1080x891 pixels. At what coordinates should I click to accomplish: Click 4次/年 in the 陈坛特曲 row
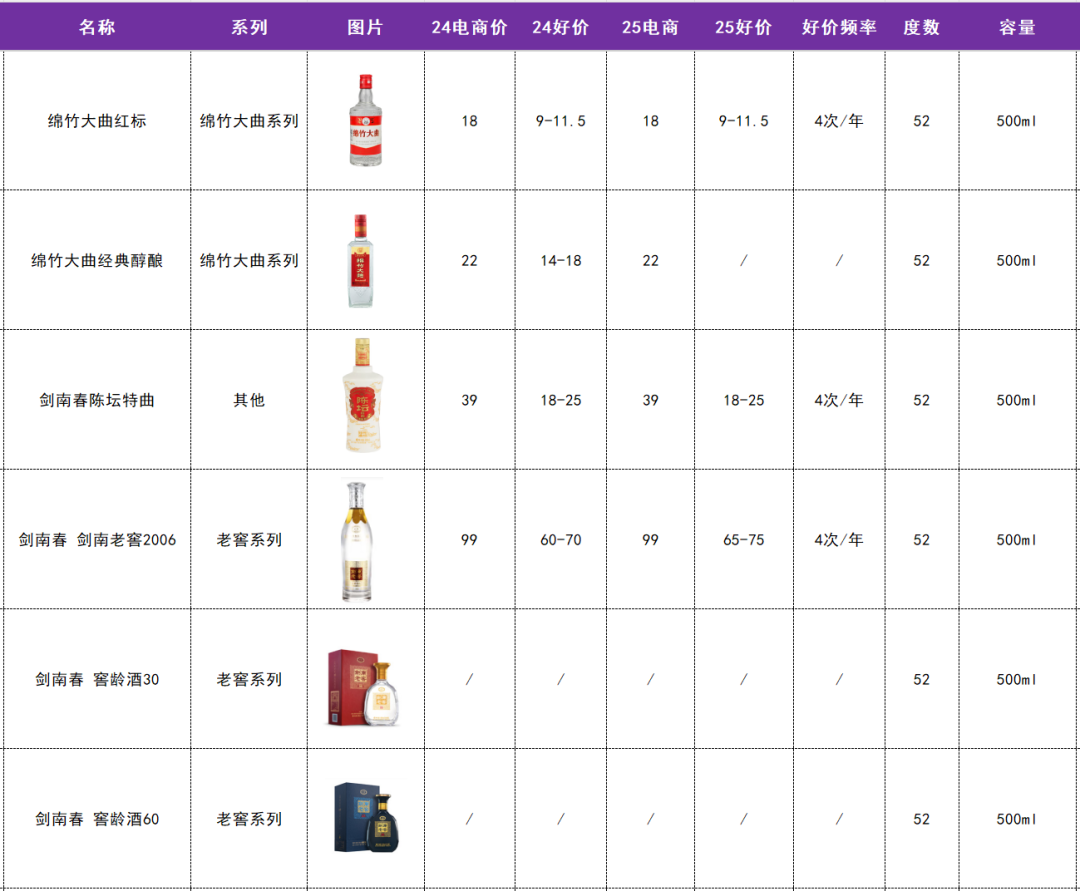coord(839,400)
